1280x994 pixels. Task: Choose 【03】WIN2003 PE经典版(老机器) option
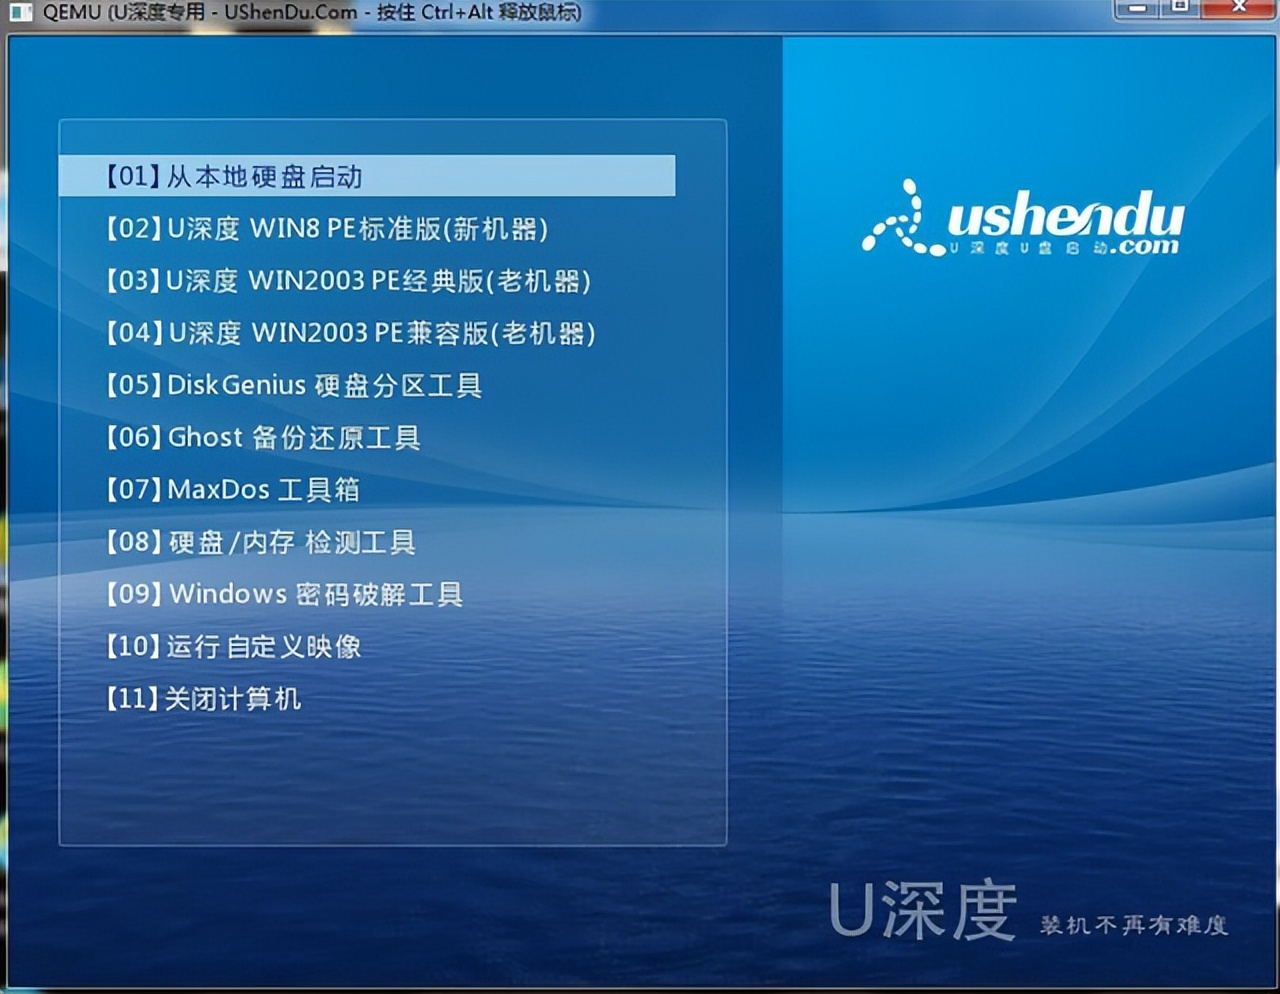[x=350, y=281]
